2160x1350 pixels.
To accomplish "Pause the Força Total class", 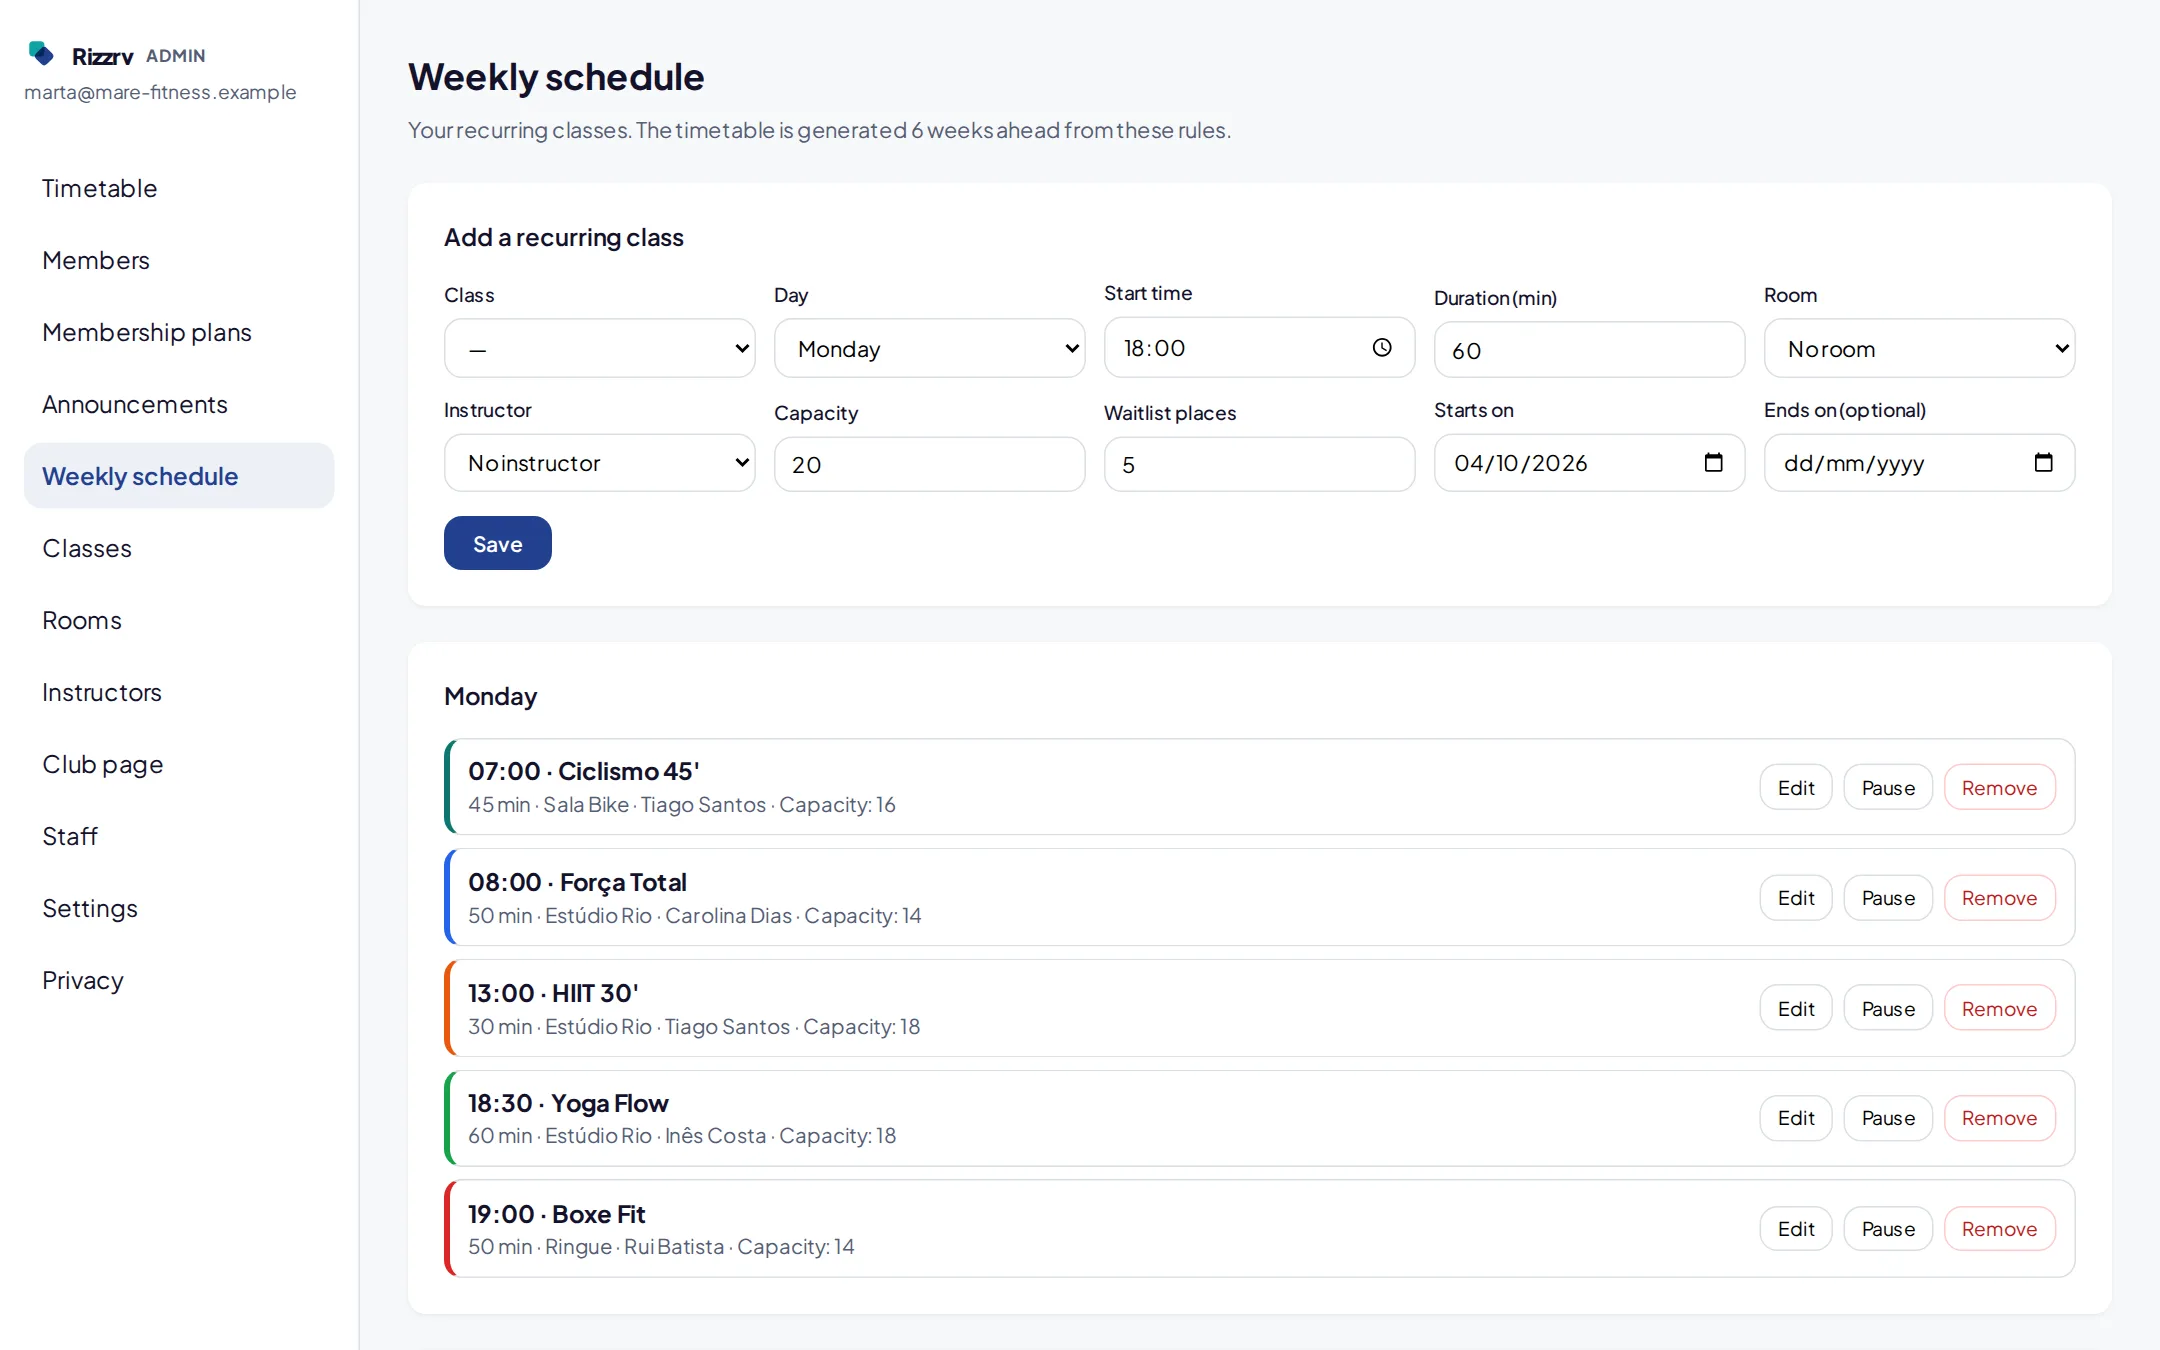I will tap(1887, 897).
